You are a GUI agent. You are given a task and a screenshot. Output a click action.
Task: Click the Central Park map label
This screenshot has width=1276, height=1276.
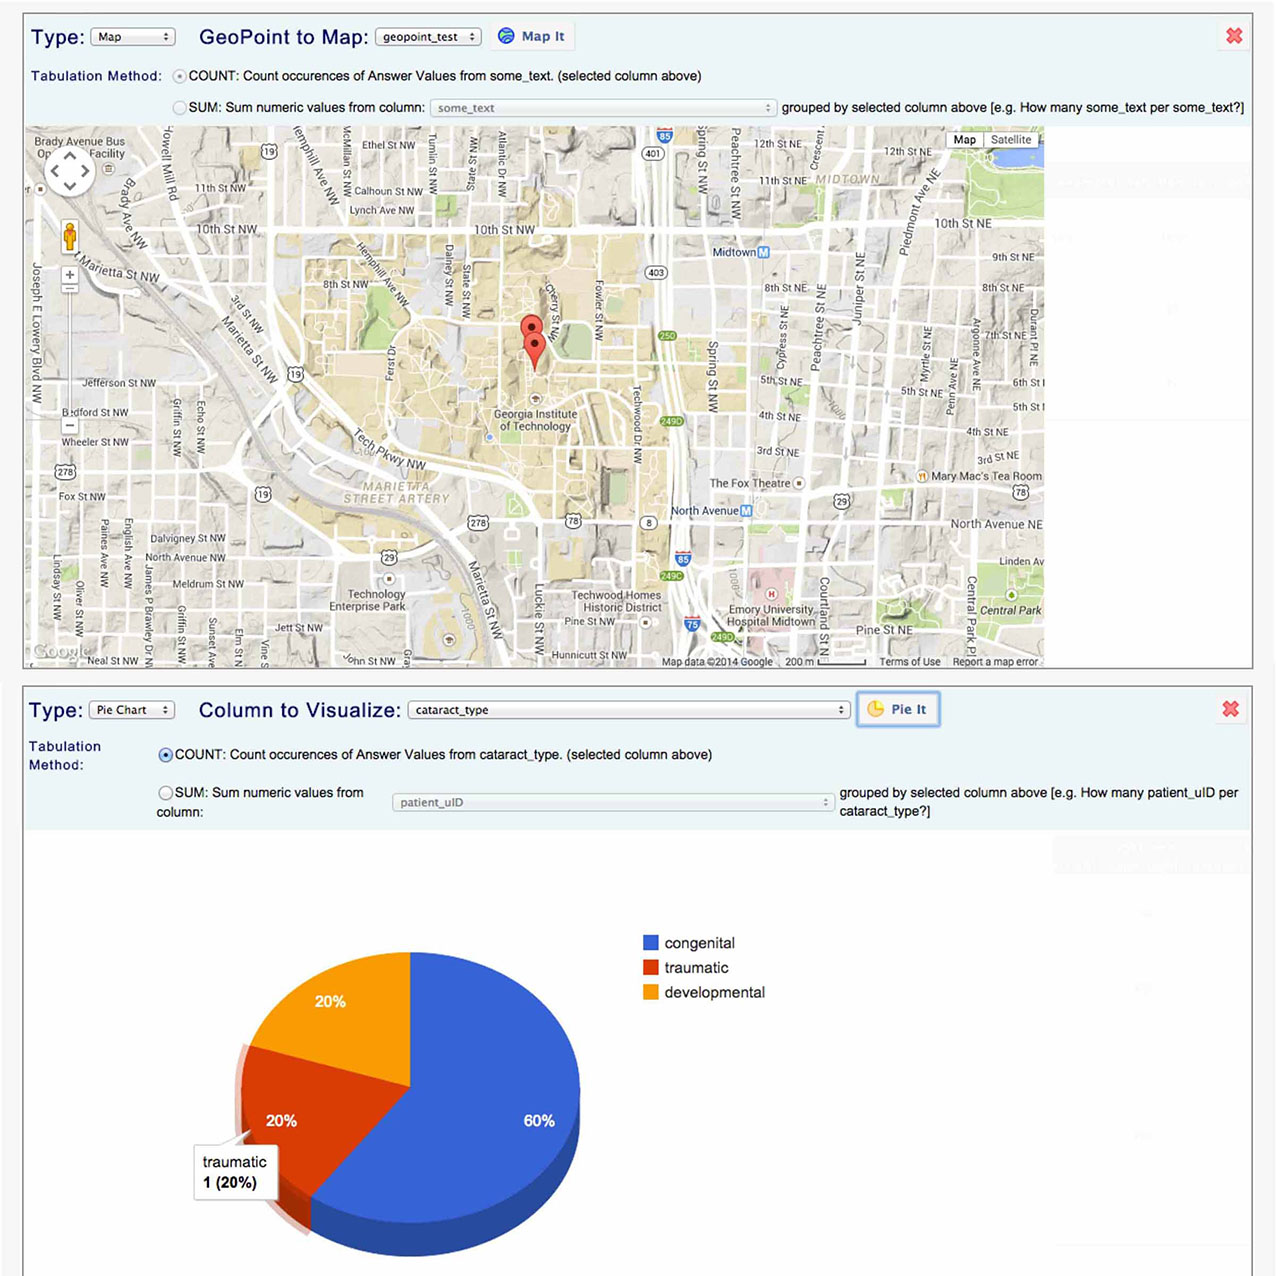click(x=1010, y=610)
